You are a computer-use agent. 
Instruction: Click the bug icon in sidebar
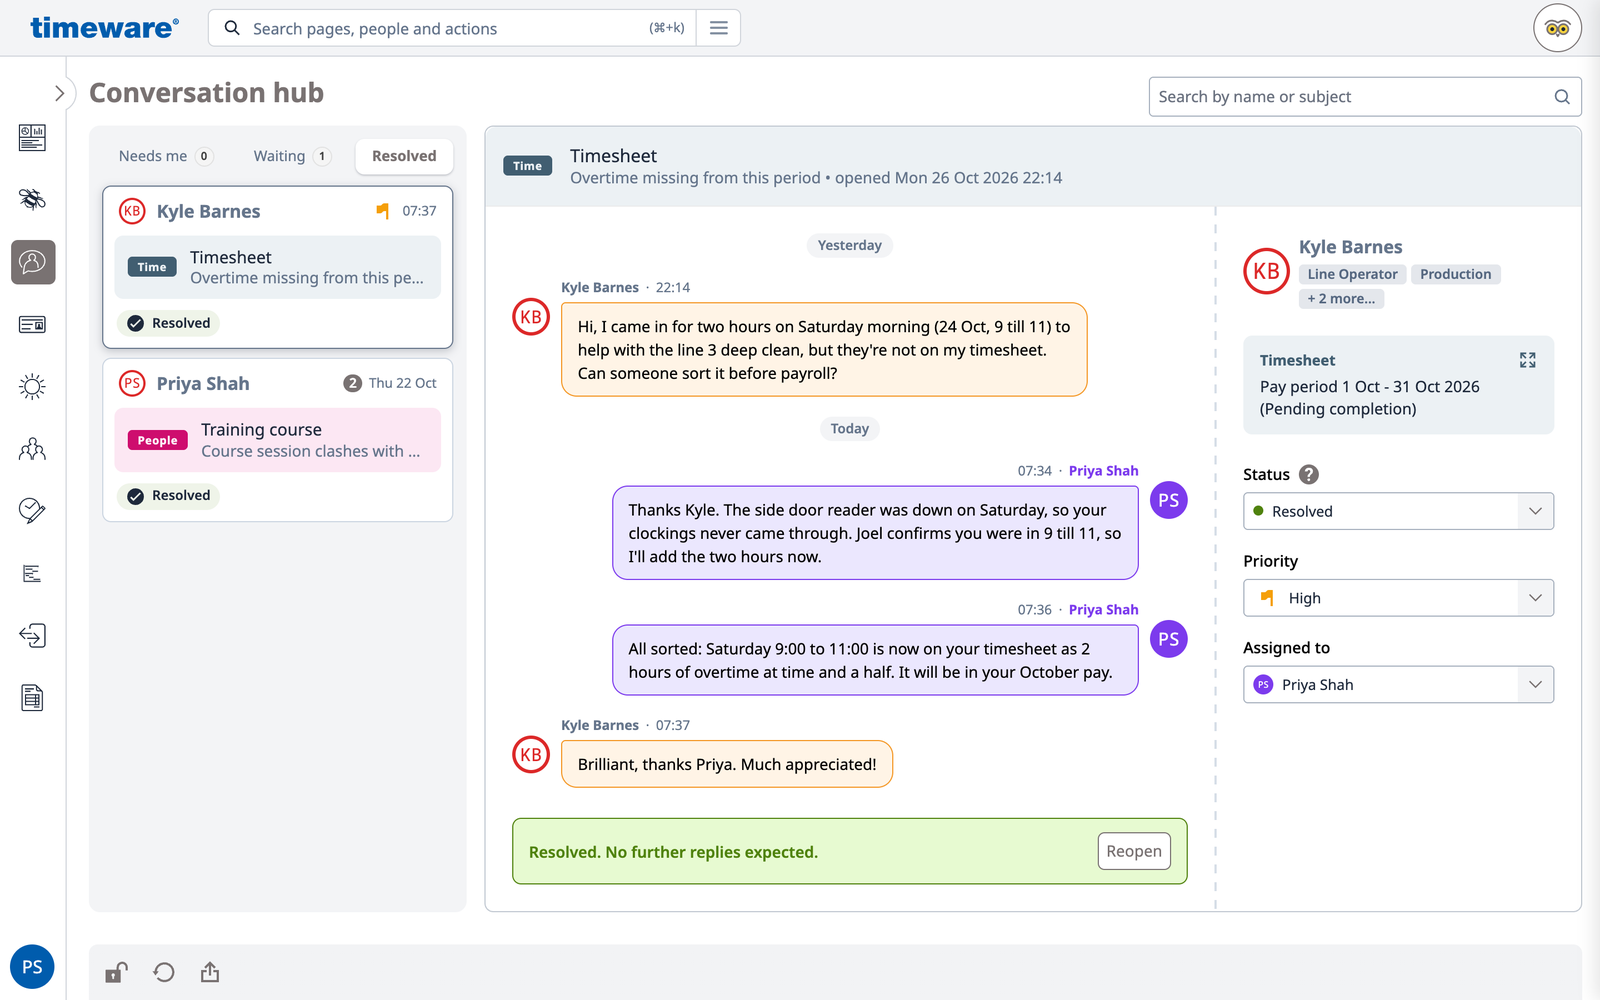[x=33, y=199]
